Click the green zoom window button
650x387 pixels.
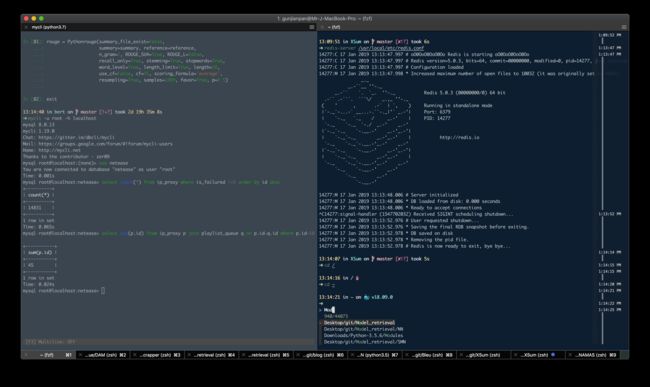tap(41, 19)
